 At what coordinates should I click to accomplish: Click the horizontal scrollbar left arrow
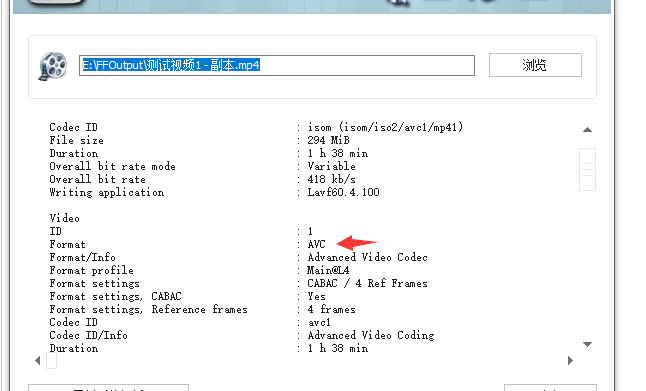(x=38, y=361)
